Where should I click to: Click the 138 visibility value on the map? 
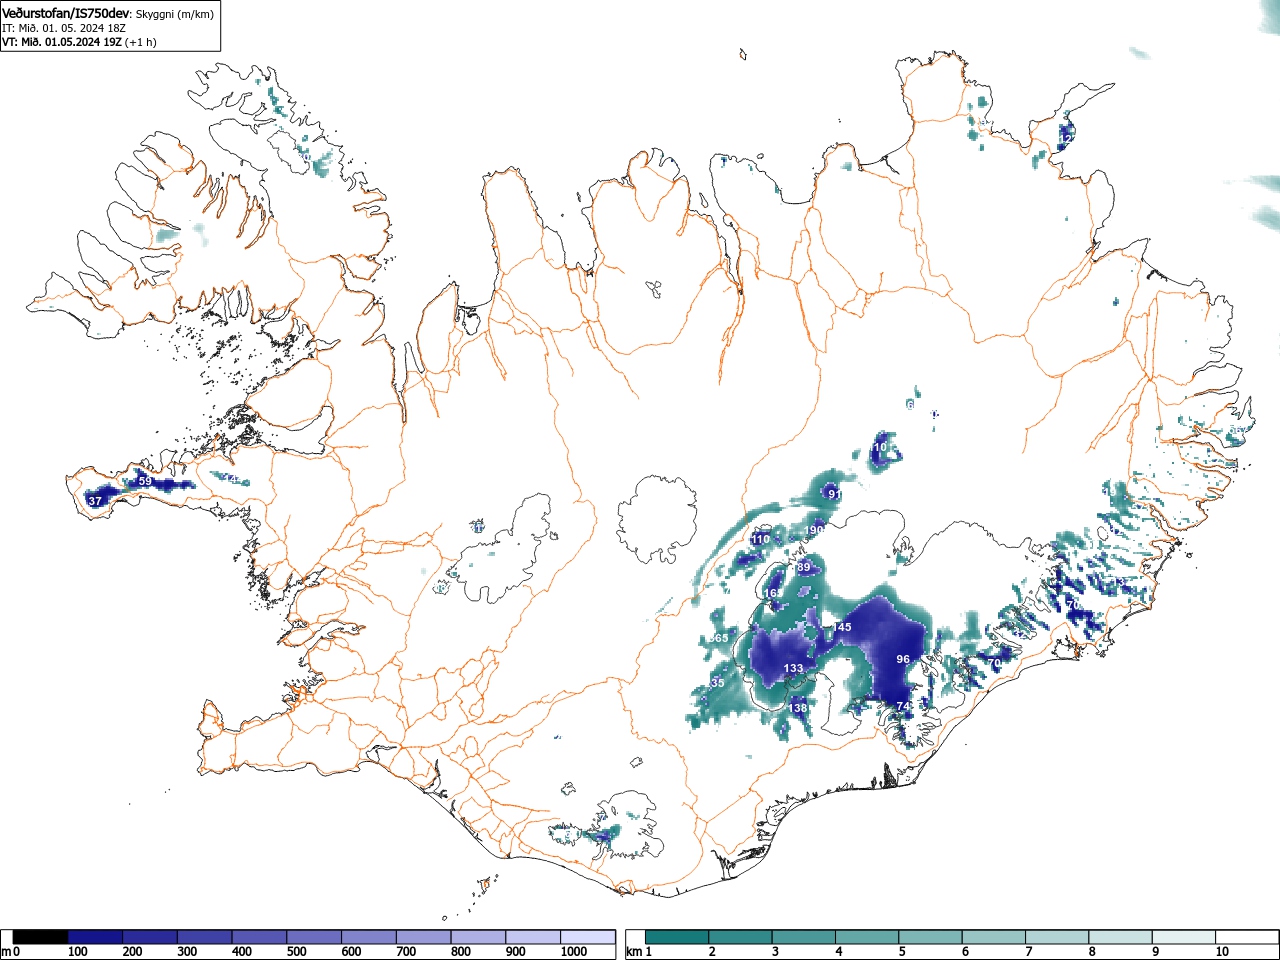[x=797, y=708]
